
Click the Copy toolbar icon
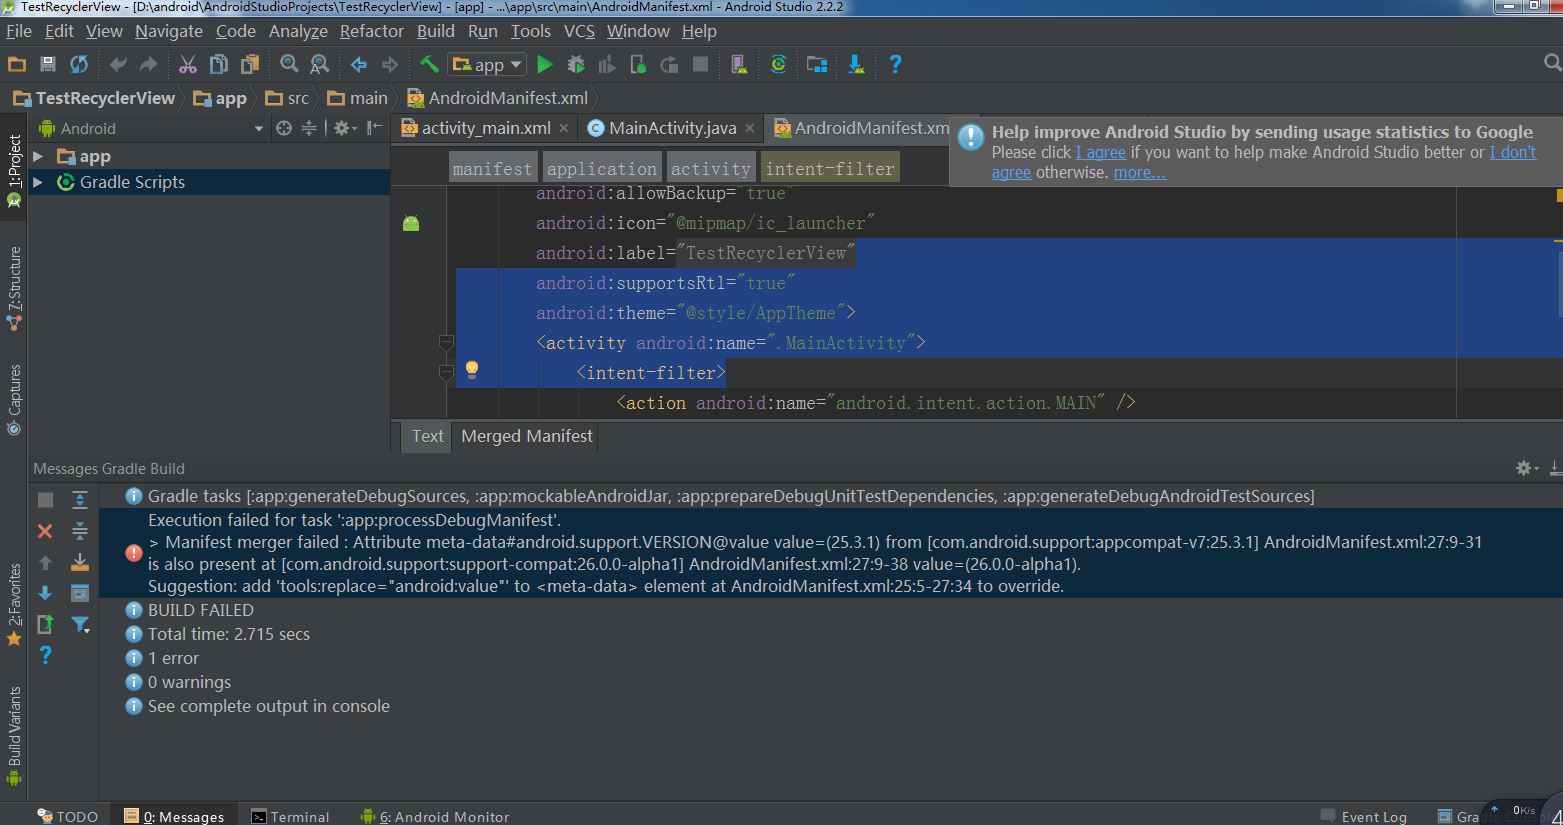218,65
